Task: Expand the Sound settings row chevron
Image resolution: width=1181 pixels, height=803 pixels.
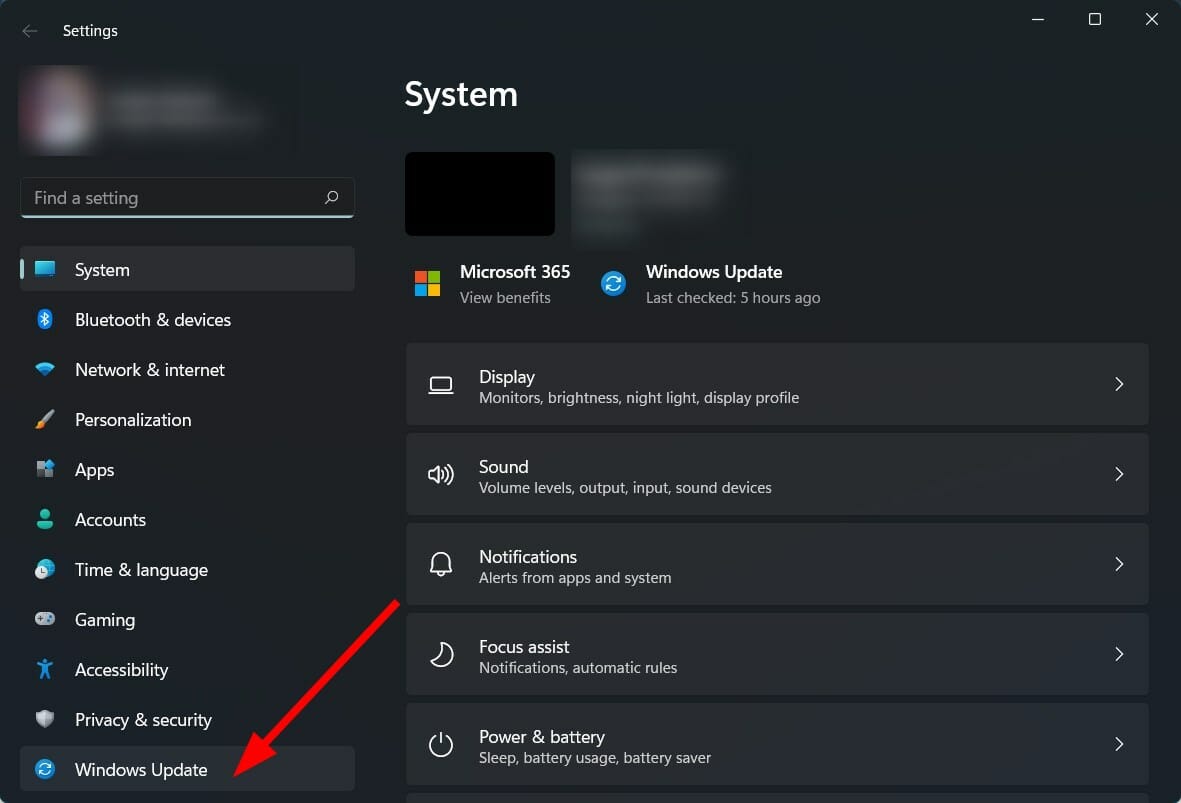Action: [x=1119, y=474]
